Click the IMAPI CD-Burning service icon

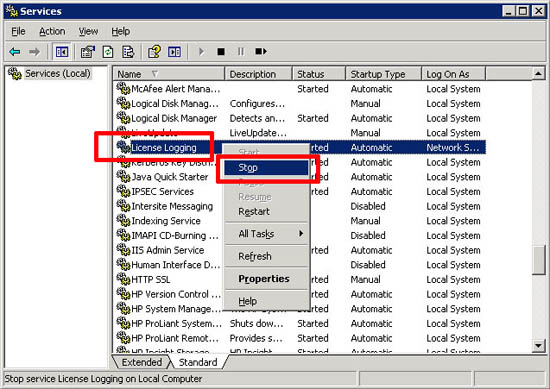pyautogui.click(x=123, y=235)
